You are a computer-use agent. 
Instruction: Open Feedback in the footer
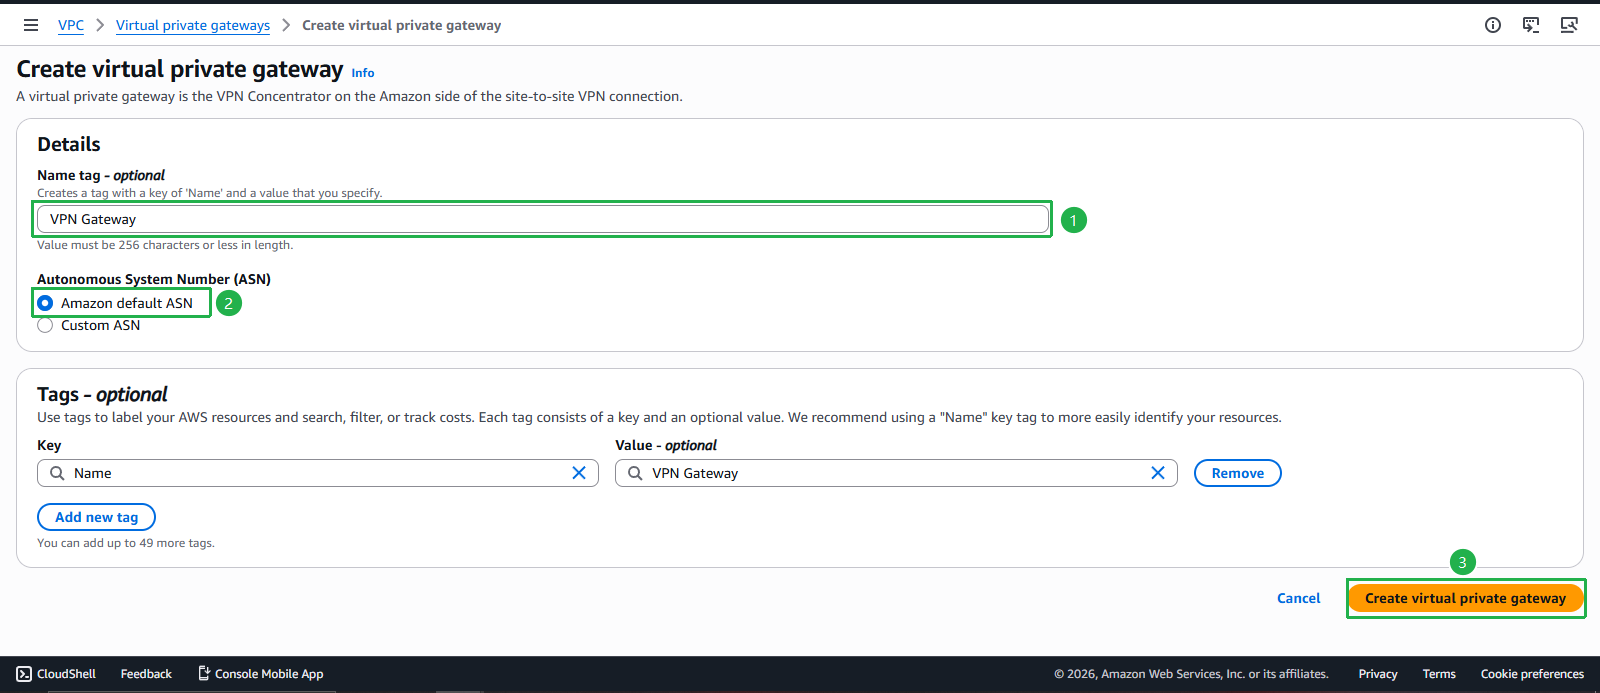click(x=146, y=674)
